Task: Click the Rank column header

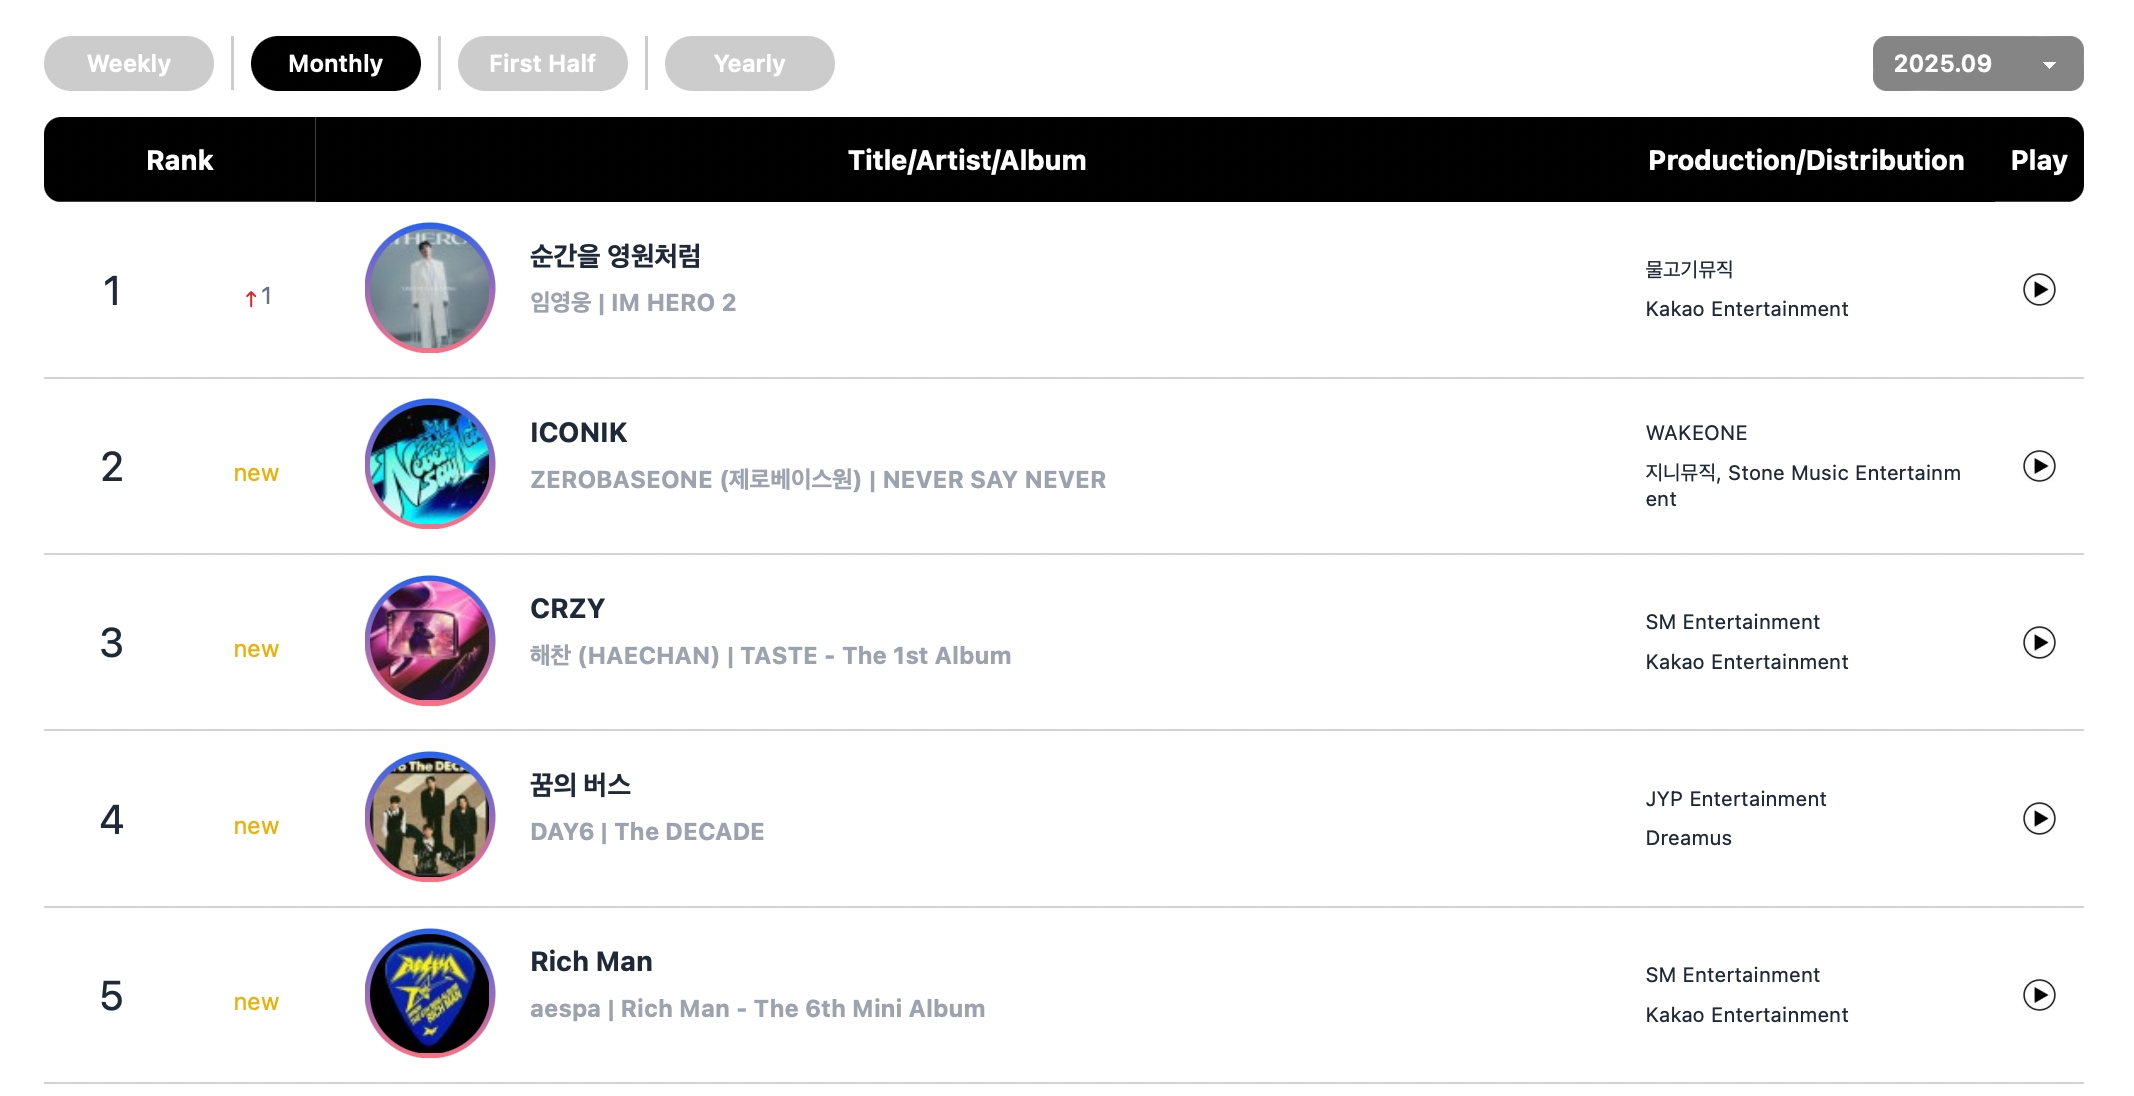Action: pos(180,160)
